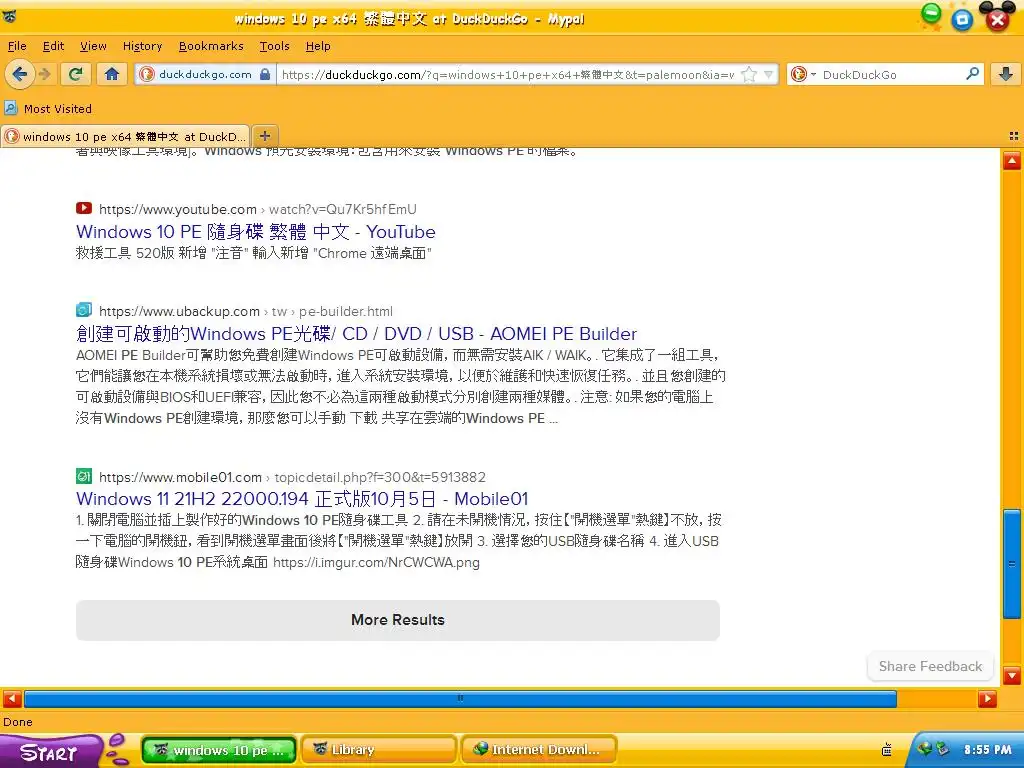
Task: Click the i.imgur.com/NrCWCWA.png URL text
Action: [376, 562]
